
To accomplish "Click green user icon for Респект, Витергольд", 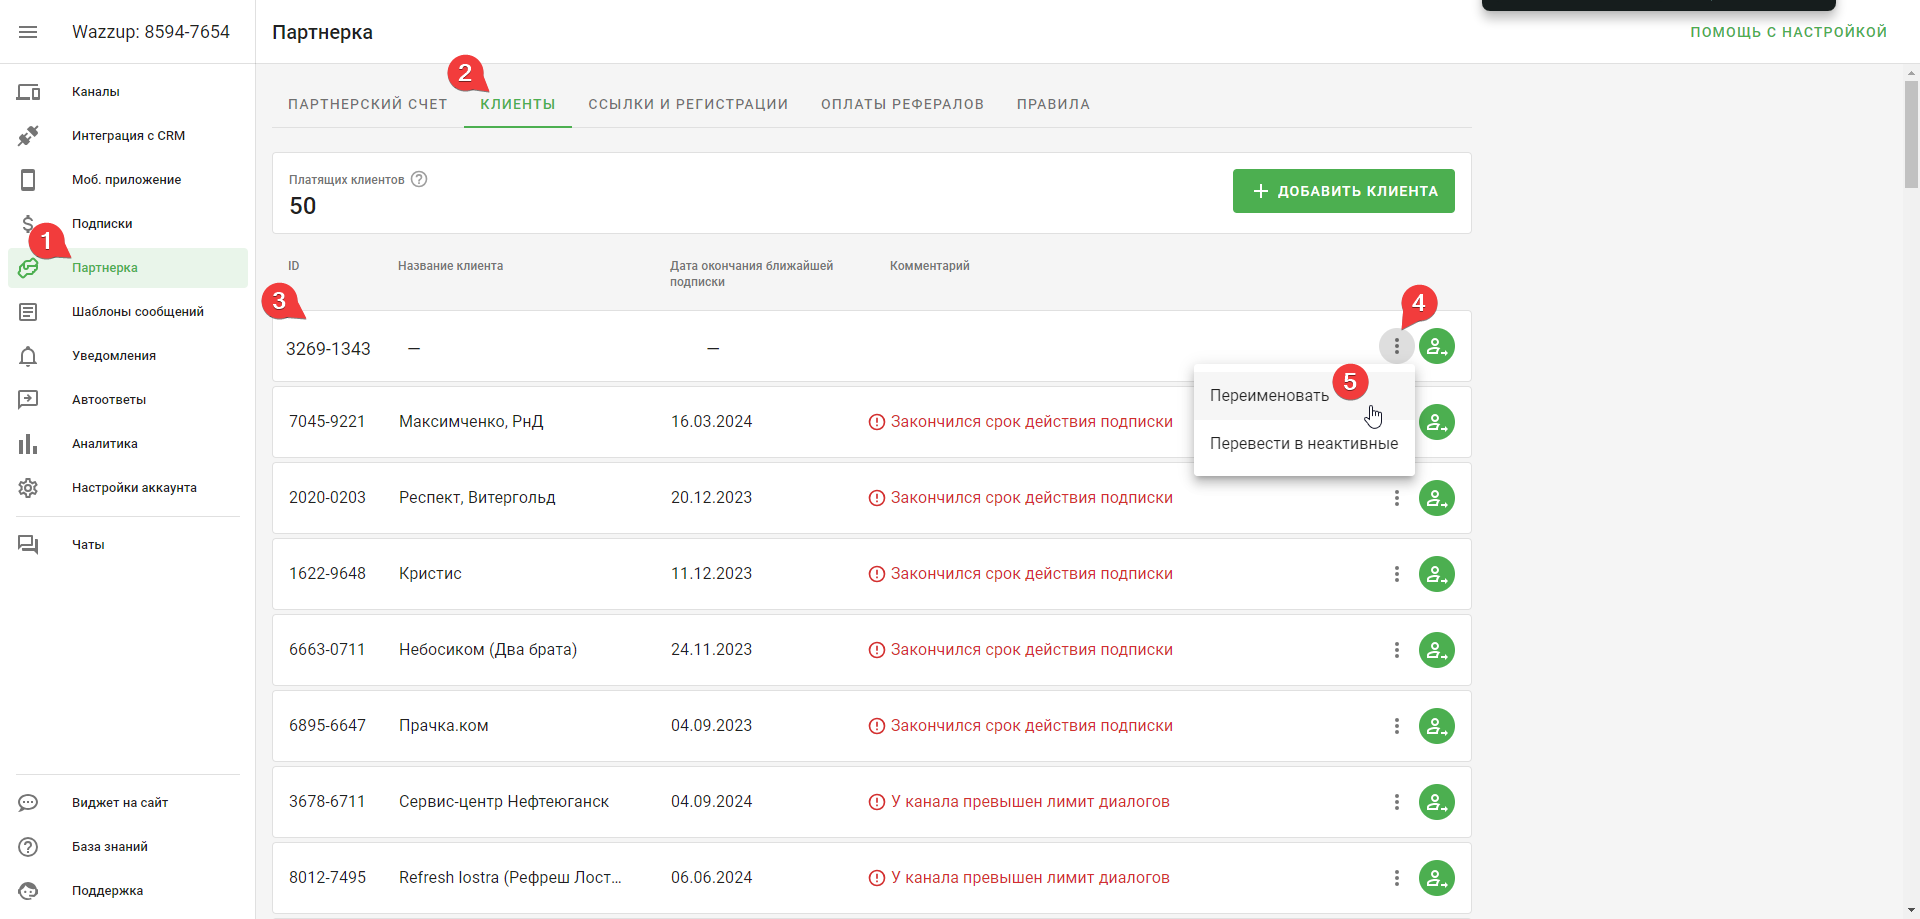I will 1437,498.
